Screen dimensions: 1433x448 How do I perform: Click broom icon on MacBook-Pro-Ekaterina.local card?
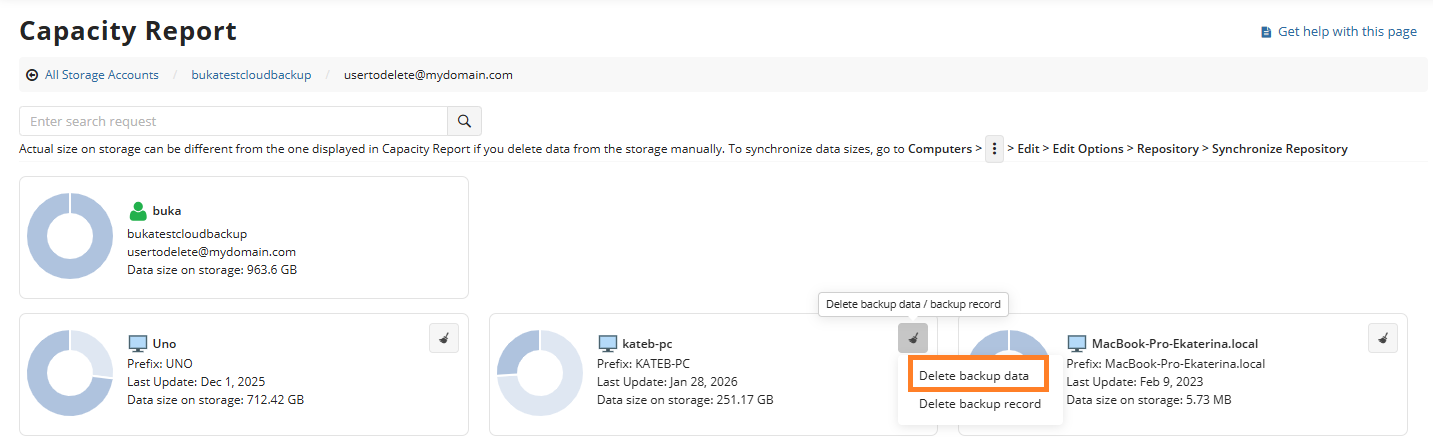pos(1382,338)
